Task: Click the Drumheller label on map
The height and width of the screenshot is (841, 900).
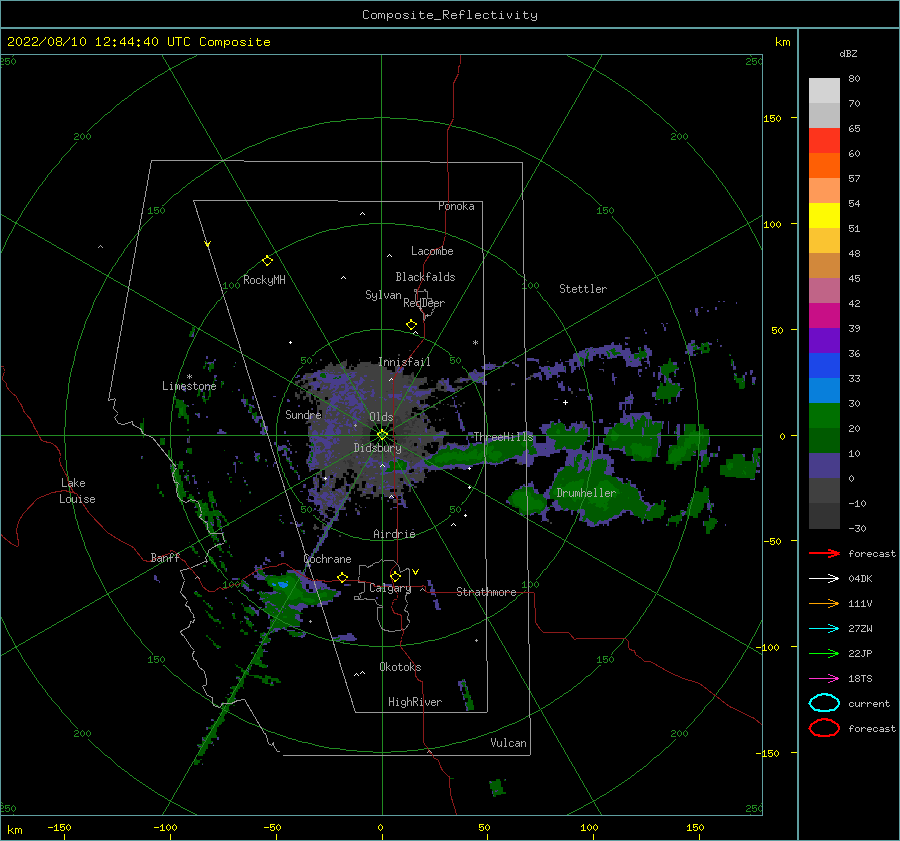Action: click(586, 493)
